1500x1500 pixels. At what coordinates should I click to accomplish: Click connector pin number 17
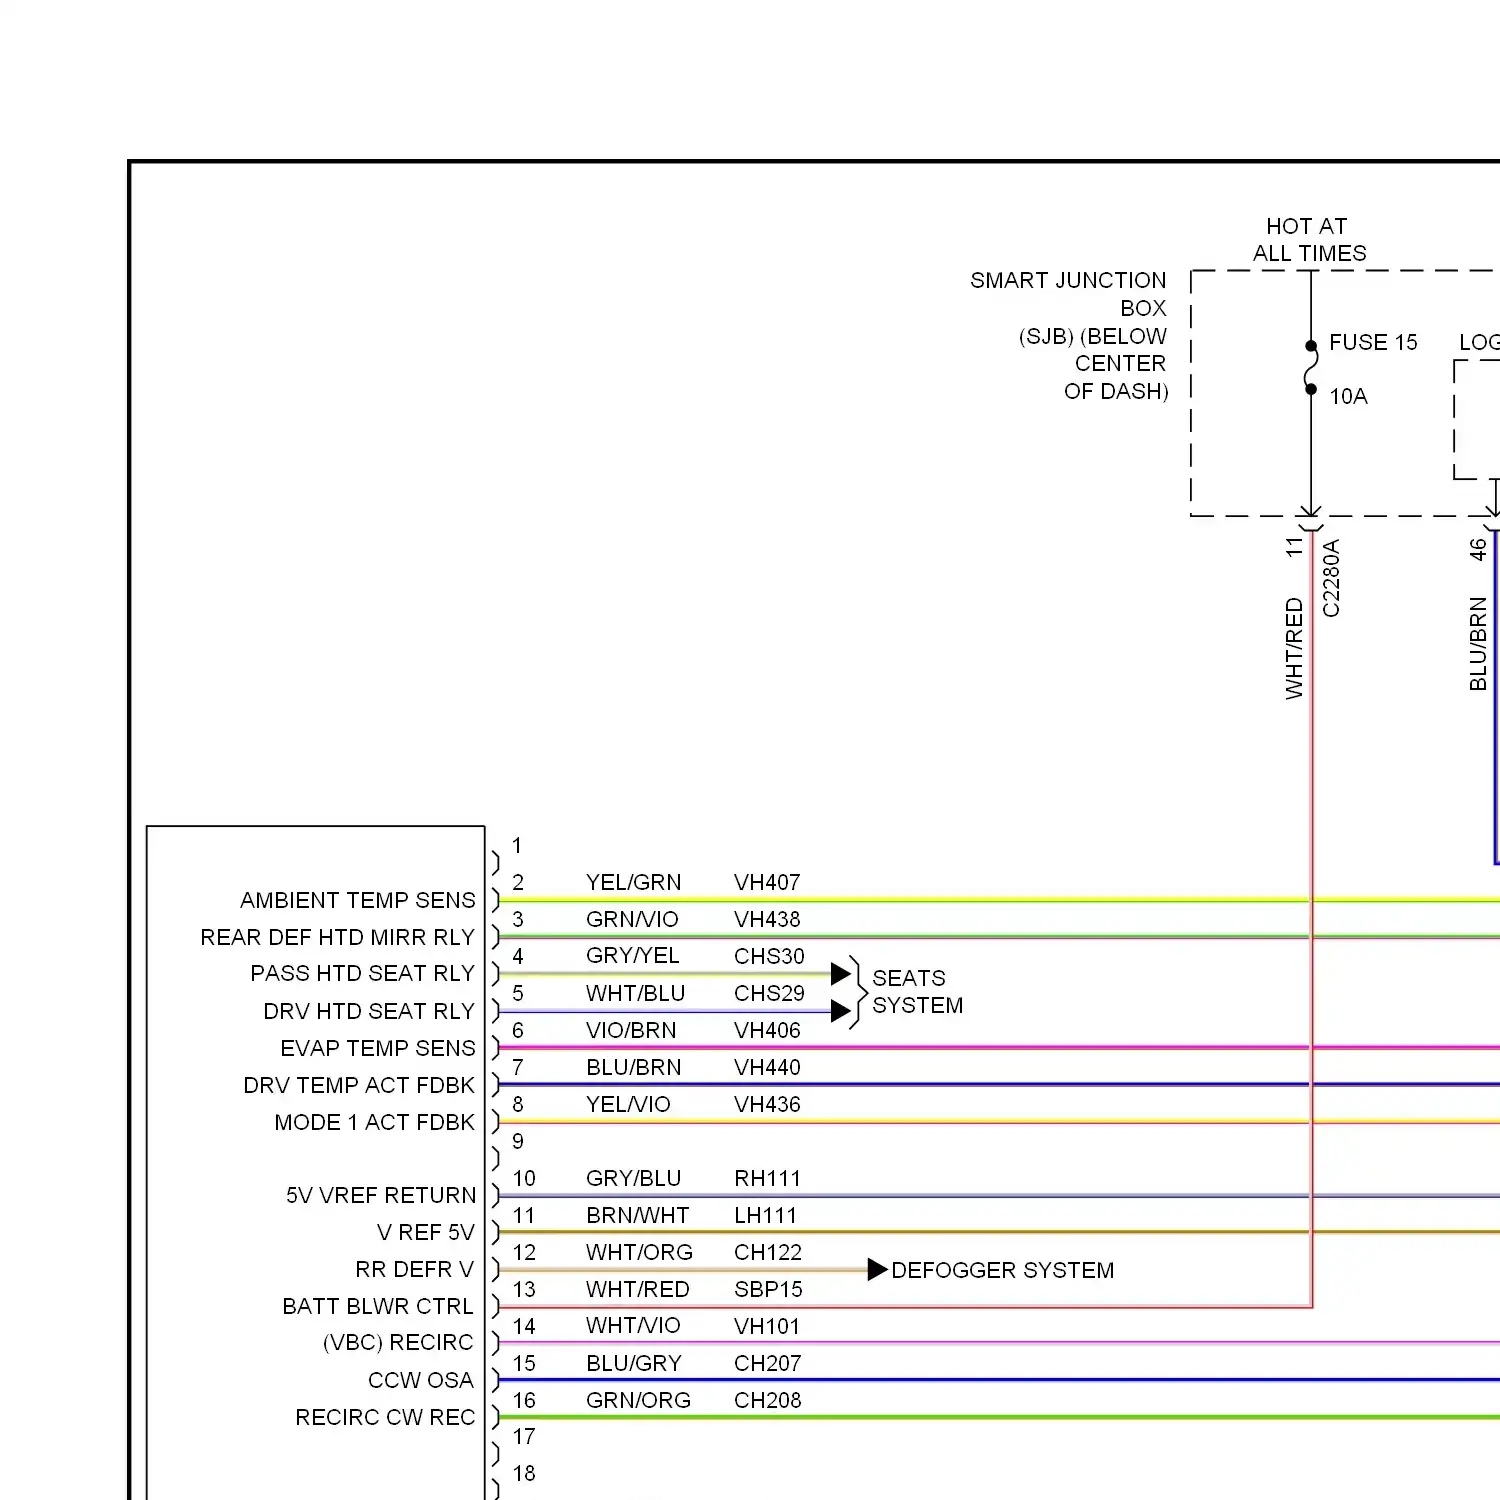click(x=524, y=1436)
